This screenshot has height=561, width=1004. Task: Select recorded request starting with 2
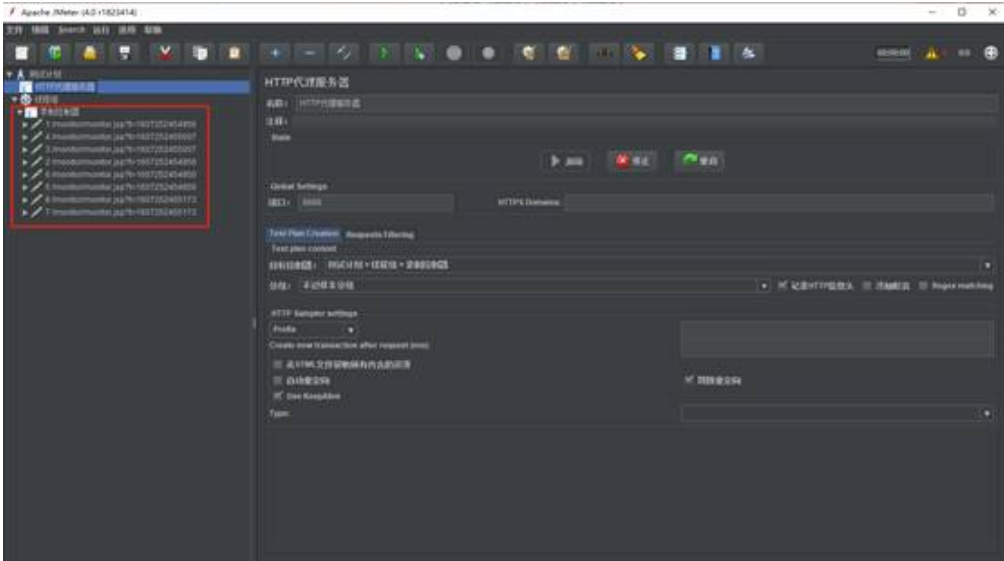pyautogui.click(x=120, y=162)
